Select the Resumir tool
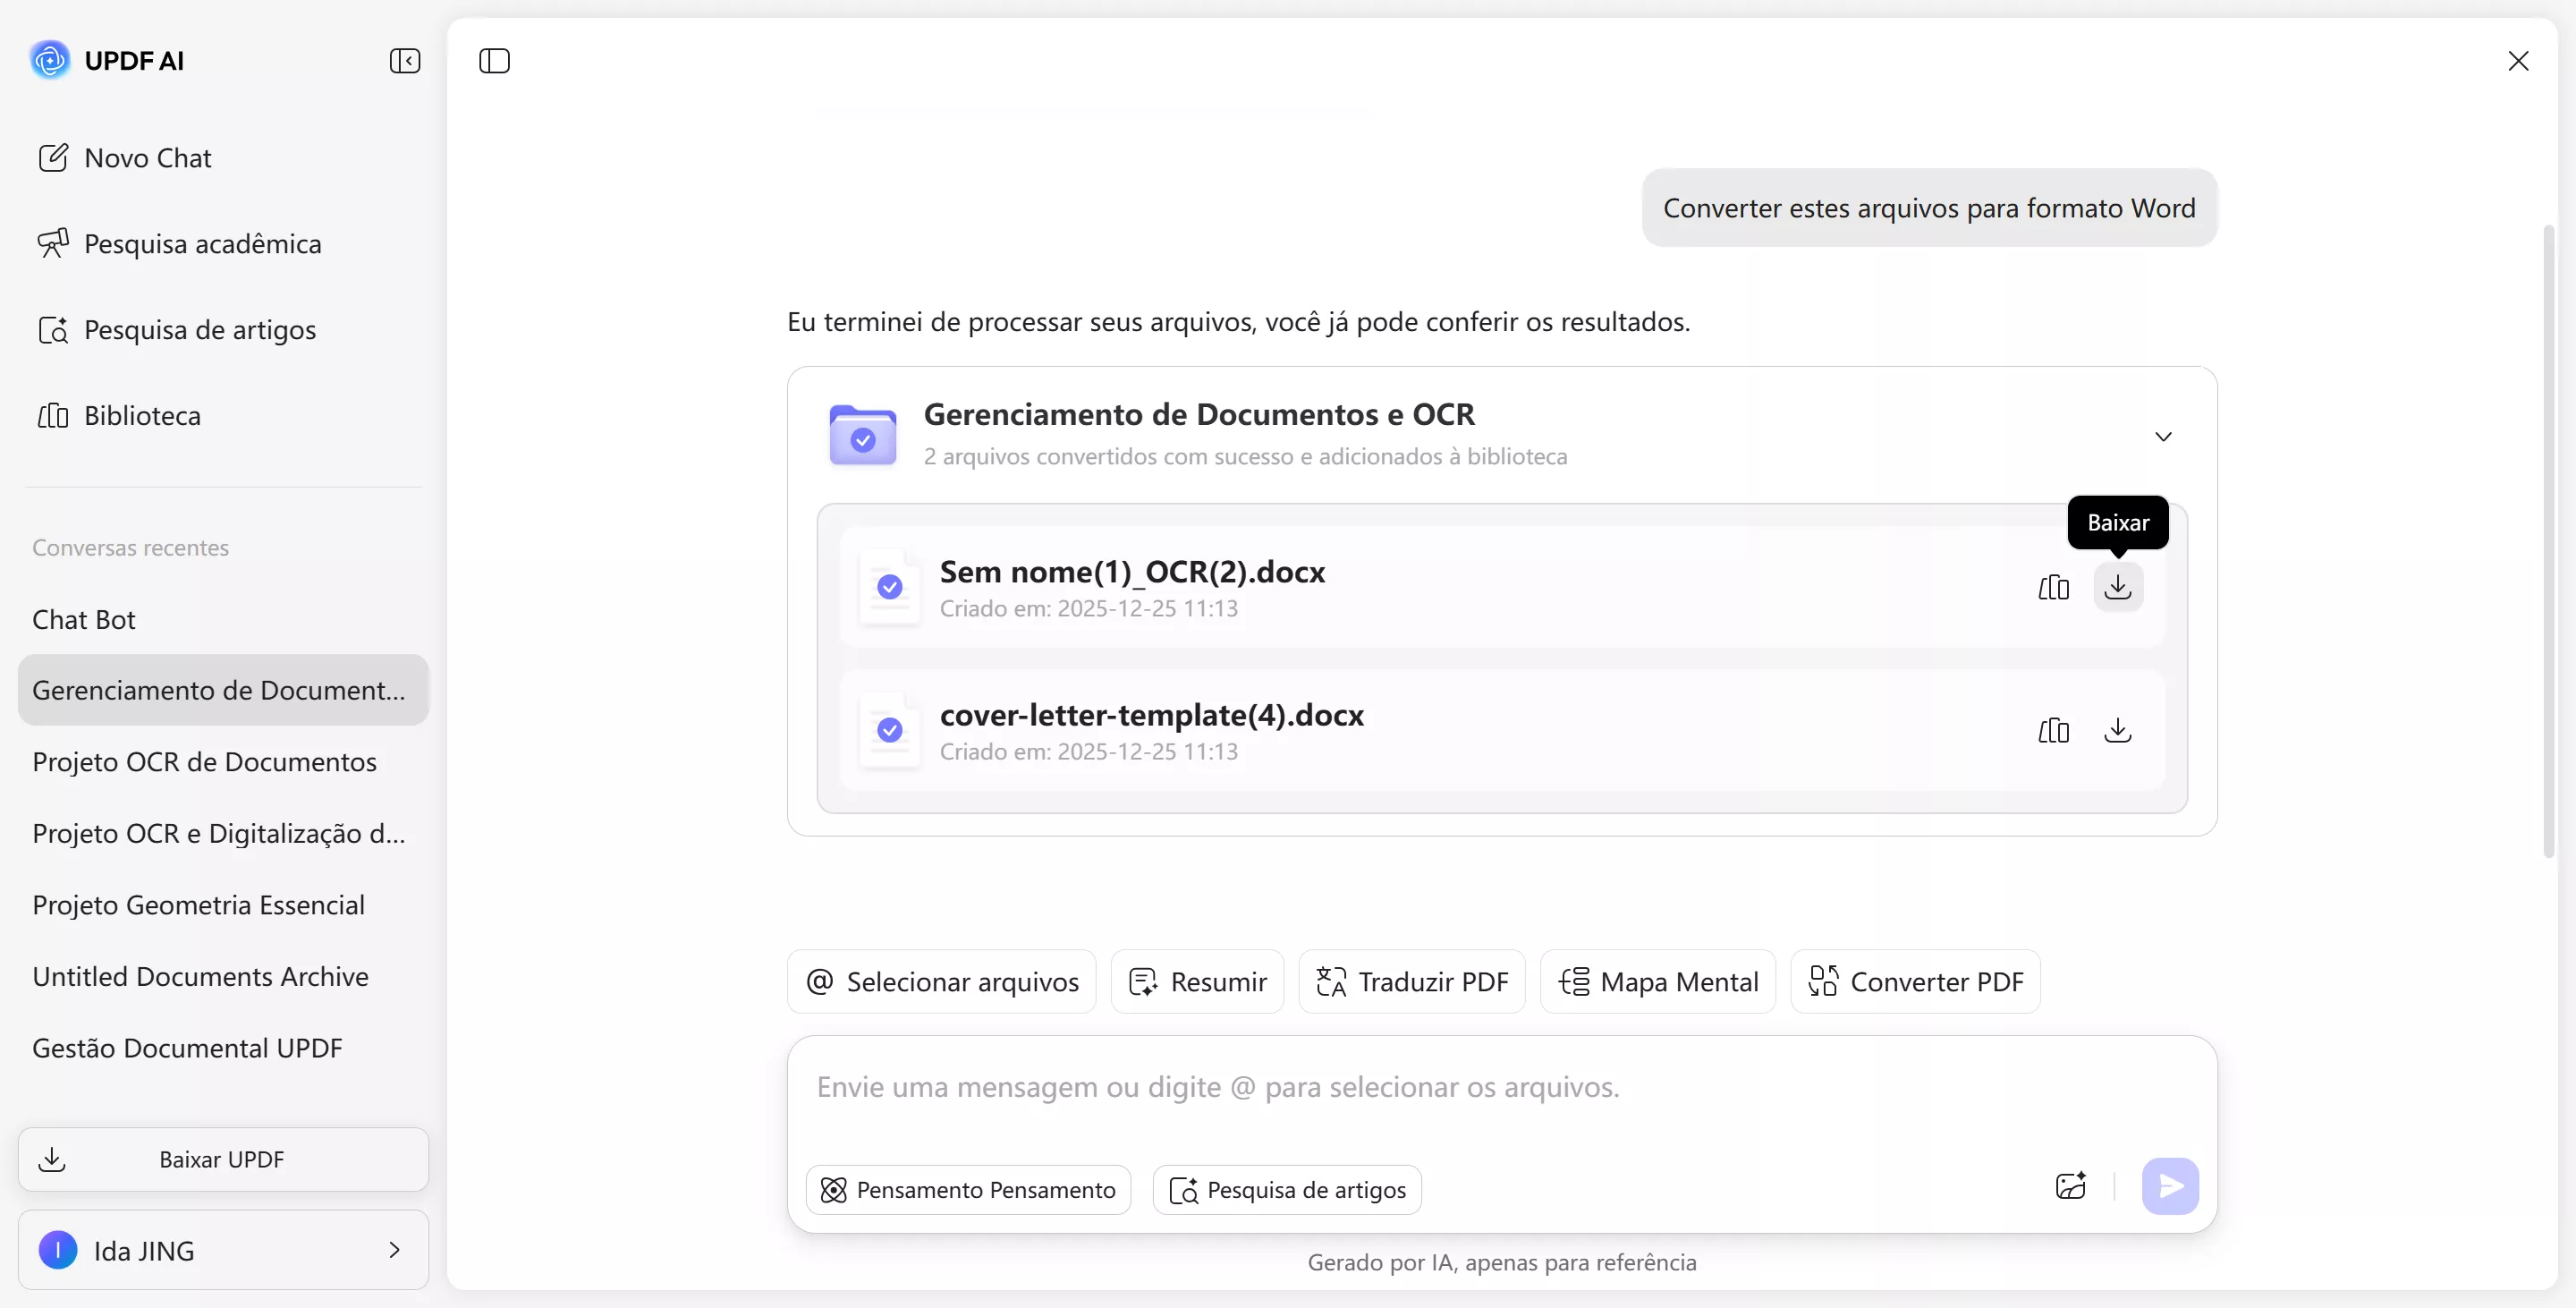2576x1308 pixels. click(x=1197, y=981)
